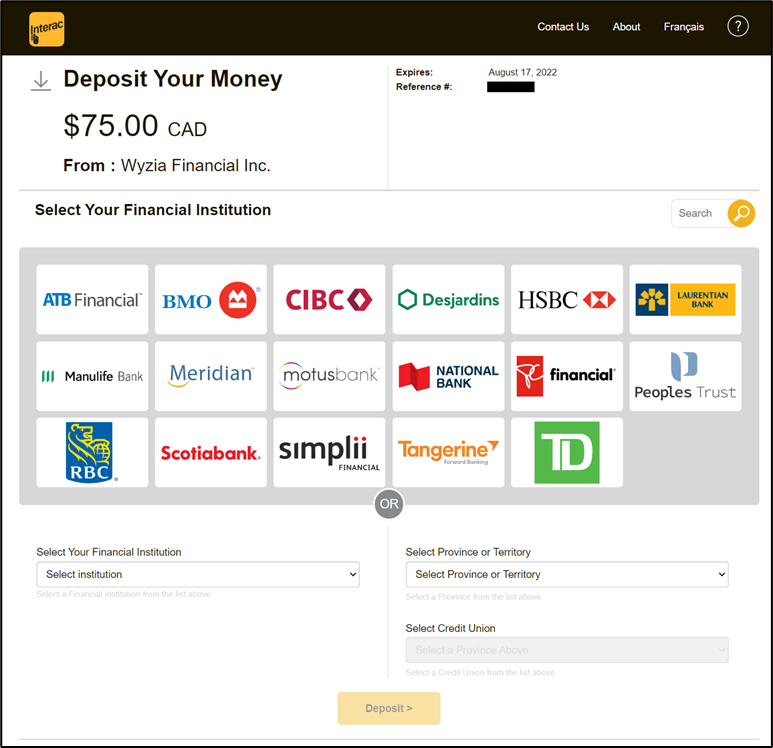This screenshot has width=773, height=748.
Task: Choose the Tangerine bank tile
Action: click(448, 452)
